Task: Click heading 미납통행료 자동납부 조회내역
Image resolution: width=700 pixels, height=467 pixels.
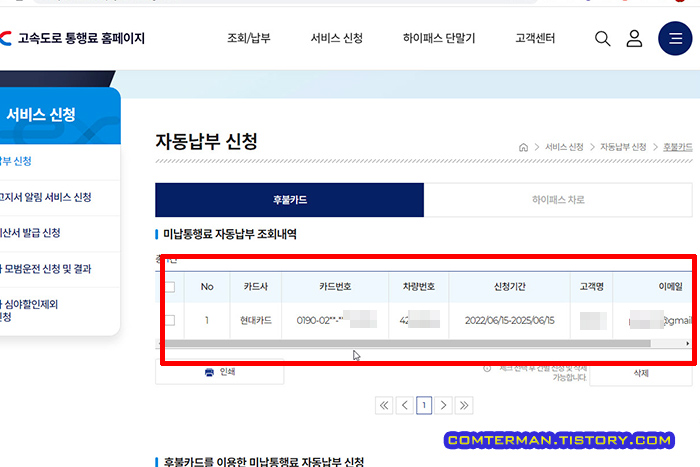Action: (229, 234)
